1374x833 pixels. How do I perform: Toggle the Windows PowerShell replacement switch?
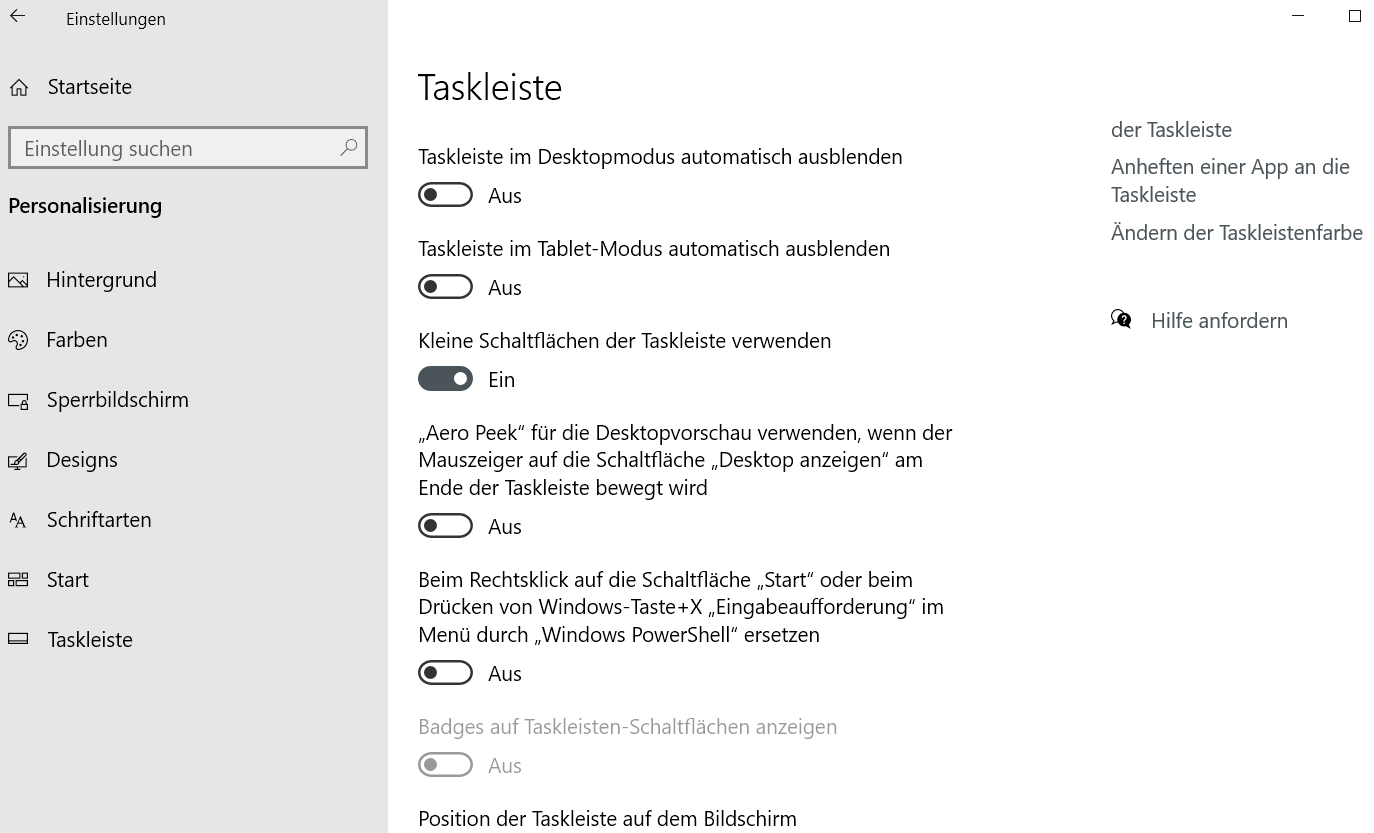tap(445, 673)
